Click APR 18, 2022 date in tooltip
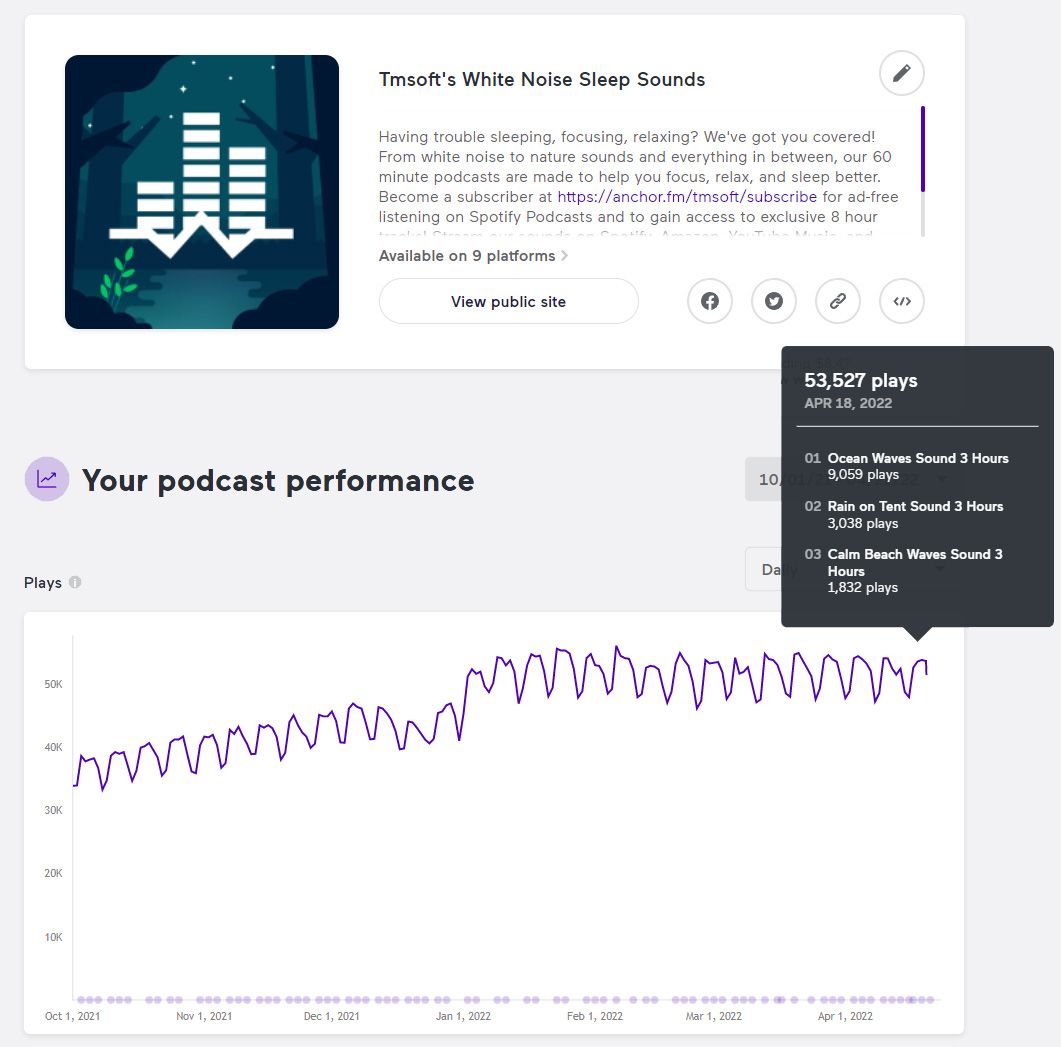The width and height of the screenshot is (1061, 1047). pos(848,403)
